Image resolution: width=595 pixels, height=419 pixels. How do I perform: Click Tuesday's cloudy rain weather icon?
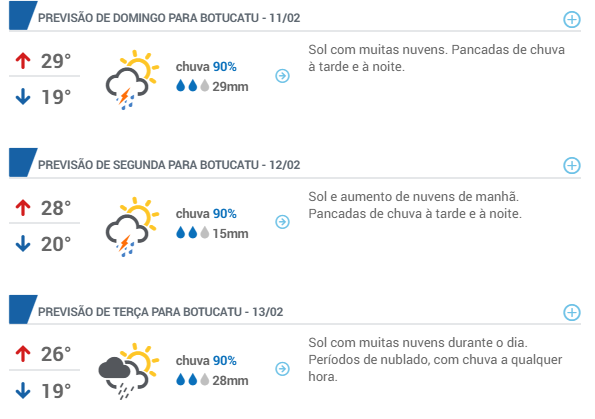[x=128, y=371]
